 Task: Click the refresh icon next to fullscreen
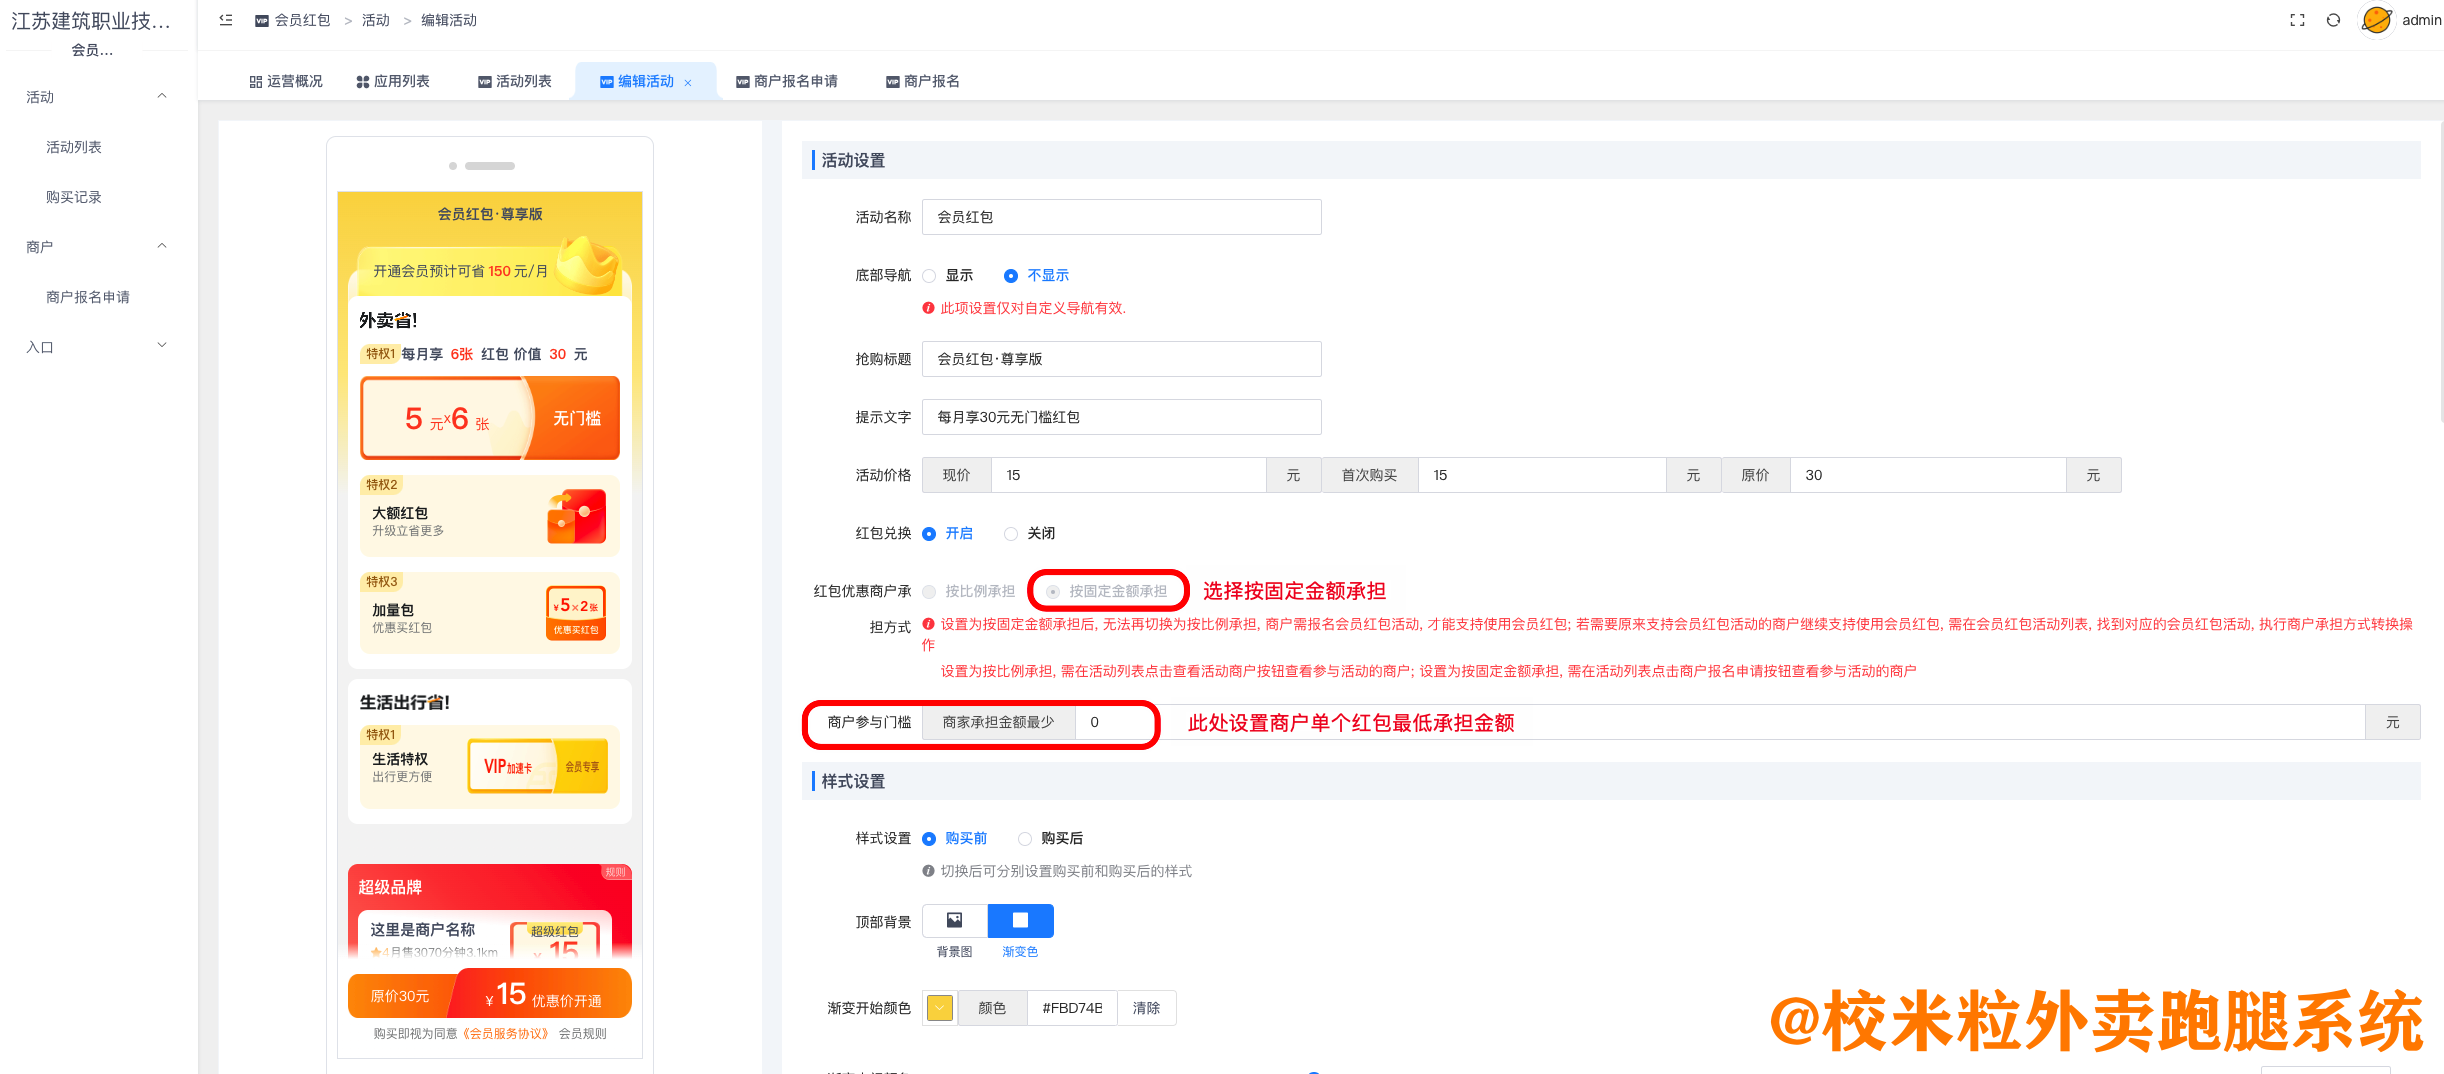tap(2334, 19)
